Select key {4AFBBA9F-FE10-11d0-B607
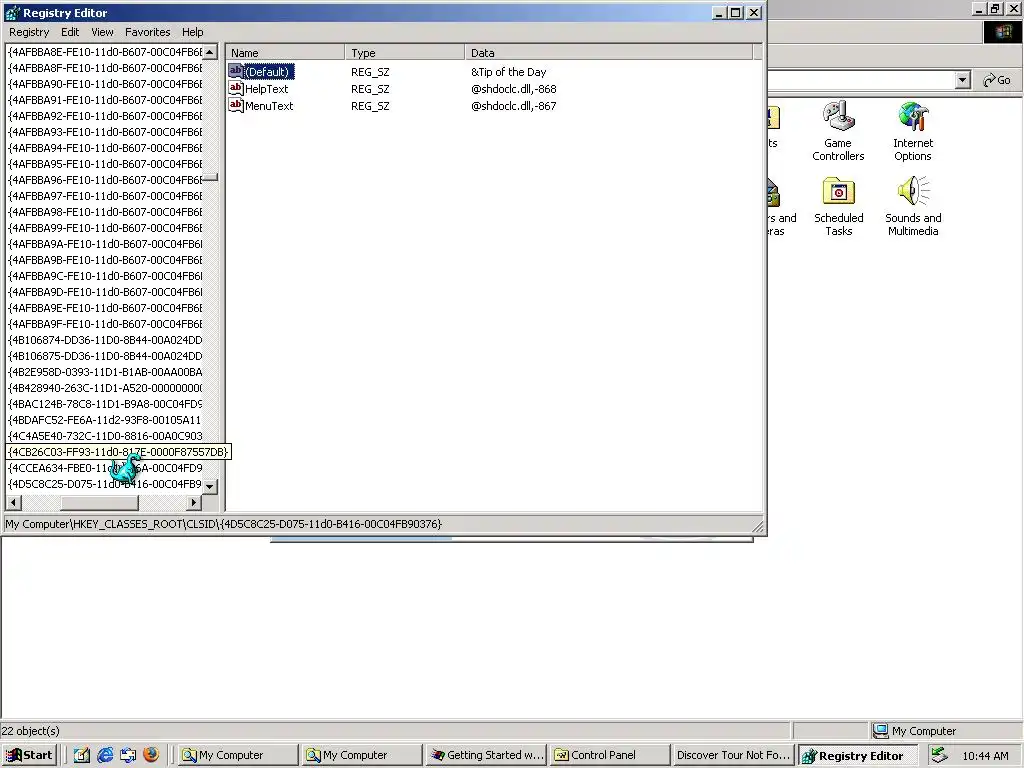1024x768 pixels. tap(104, 324)
